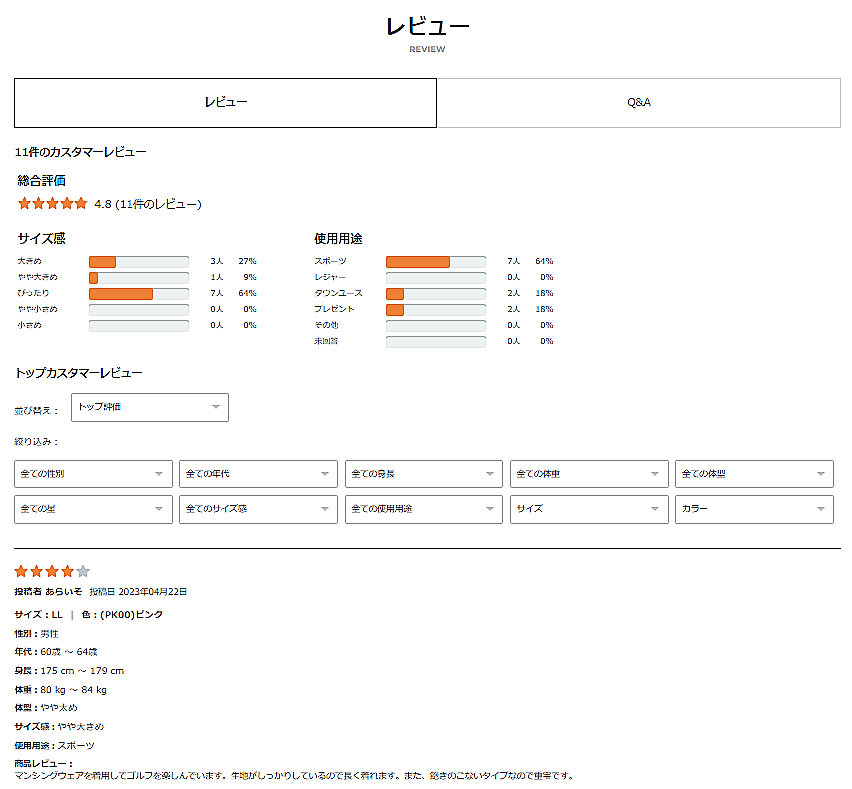Click the プレゼント usage bar
This screenshot has height=789, width=852.
435,310
